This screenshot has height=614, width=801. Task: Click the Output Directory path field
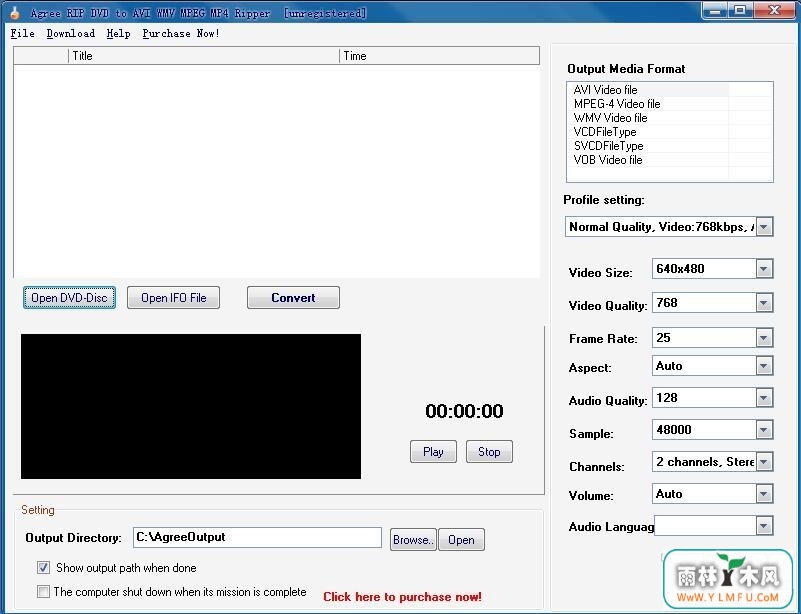coord(257,537)
